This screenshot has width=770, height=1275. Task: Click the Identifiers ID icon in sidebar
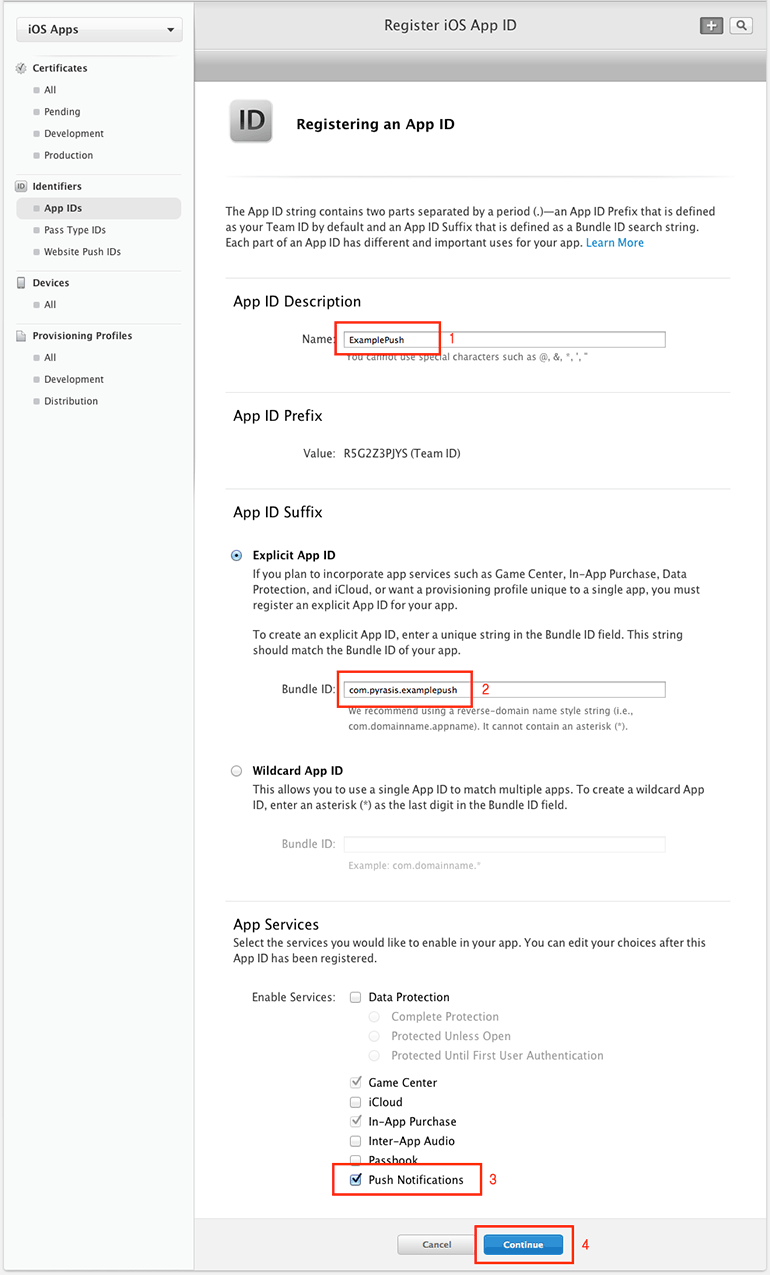(22, 186)
